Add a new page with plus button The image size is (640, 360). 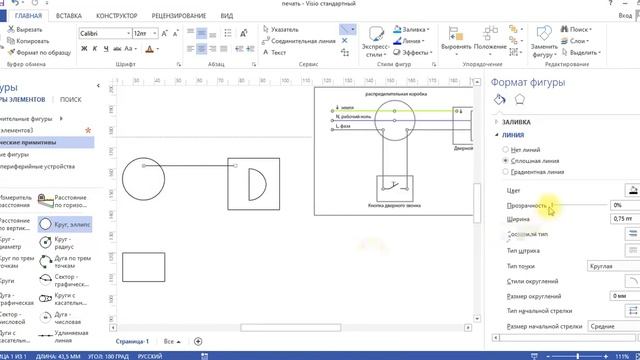click(198, 341)
